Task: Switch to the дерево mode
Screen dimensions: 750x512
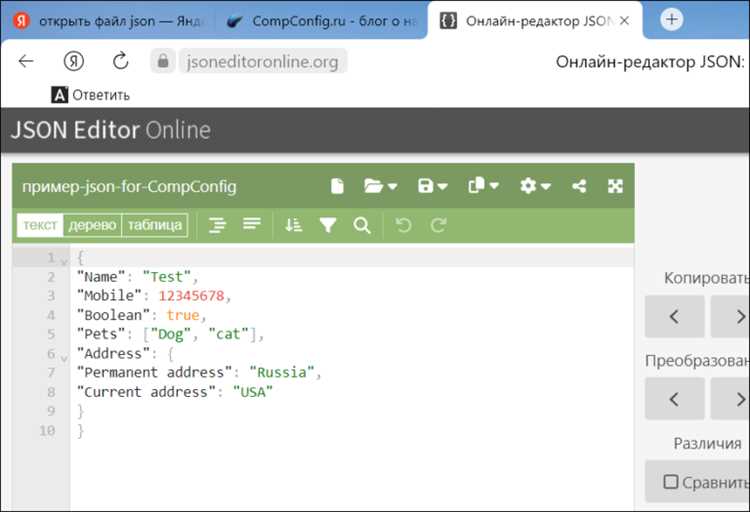Action: tap(92, 225)
